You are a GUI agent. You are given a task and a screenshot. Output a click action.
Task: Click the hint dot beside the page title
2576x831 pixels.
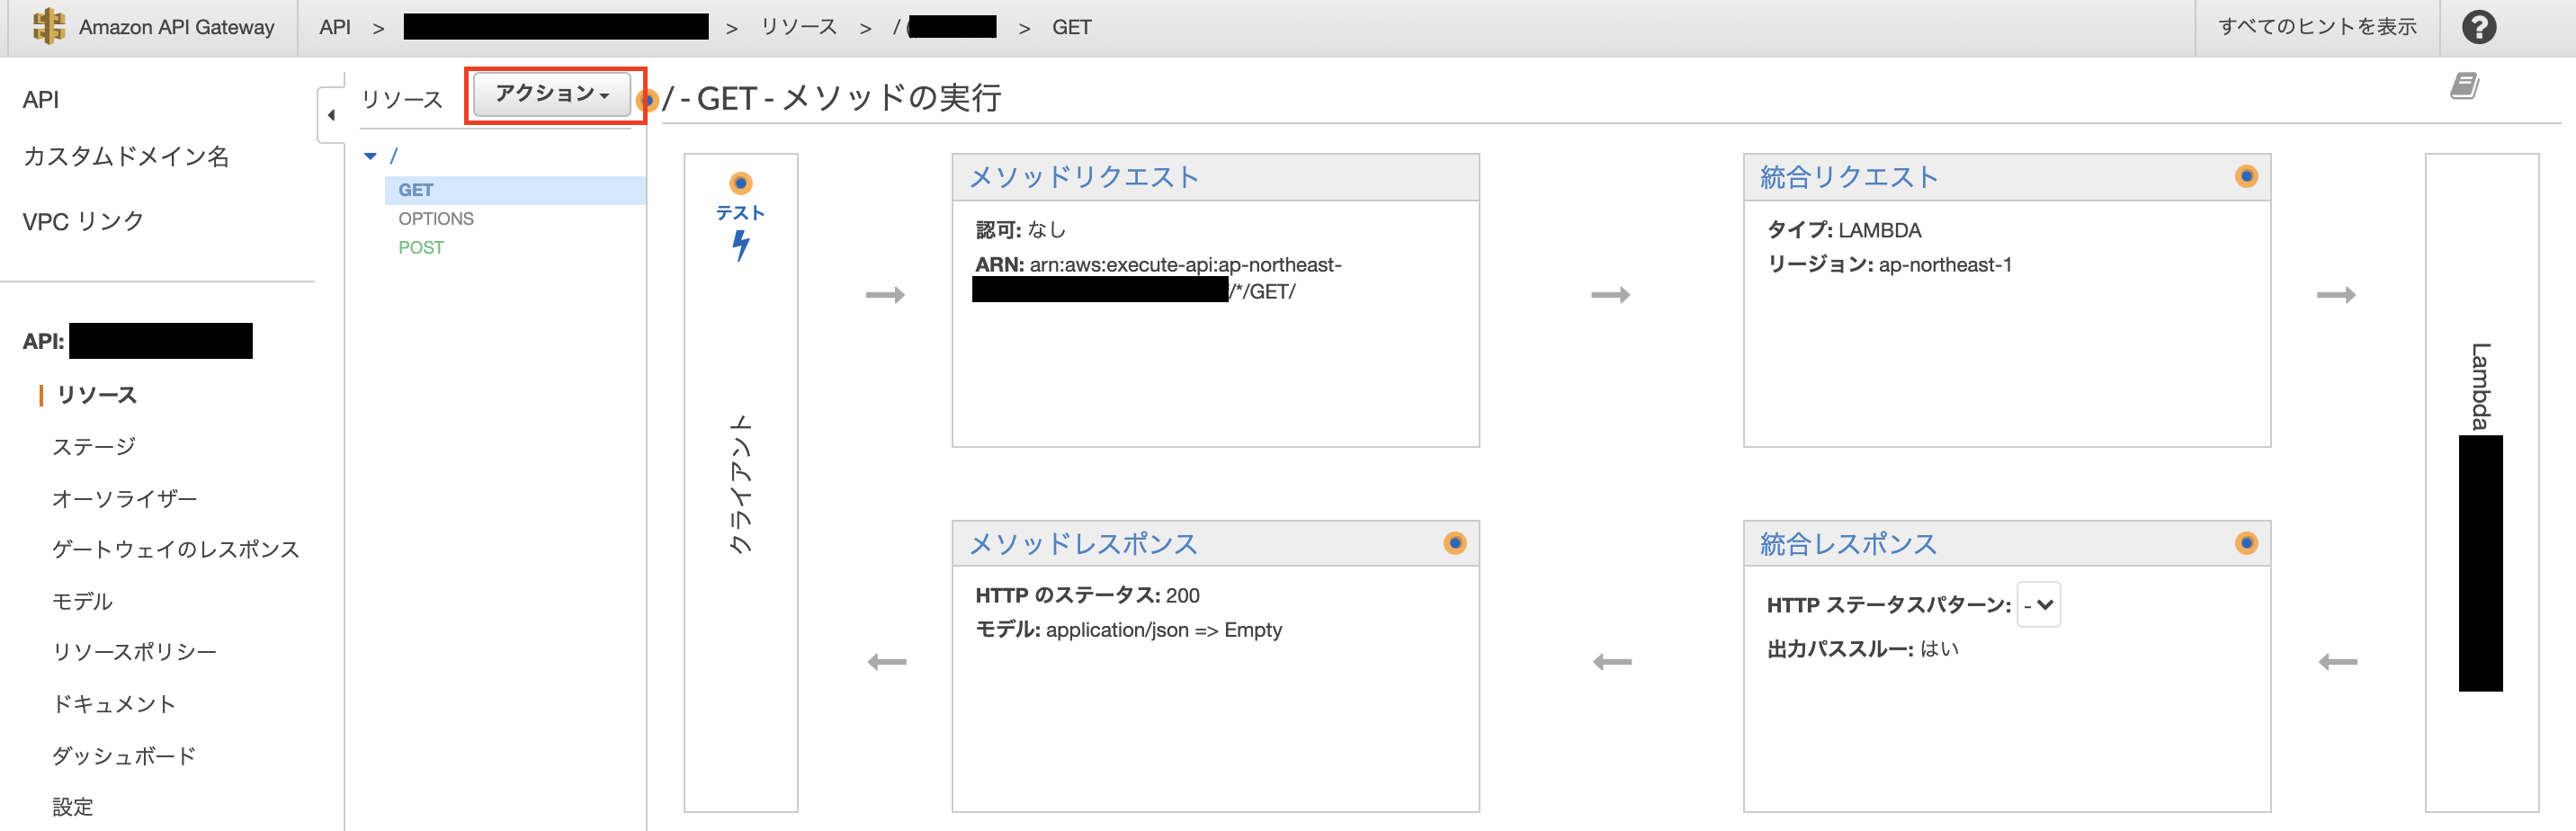pos(647,100)
